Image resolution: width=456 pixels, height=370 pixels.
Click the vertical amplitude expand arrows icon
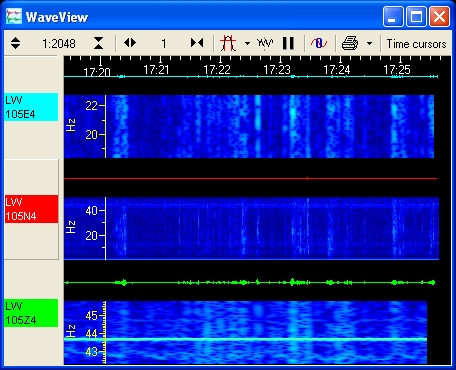click(15, 43)
